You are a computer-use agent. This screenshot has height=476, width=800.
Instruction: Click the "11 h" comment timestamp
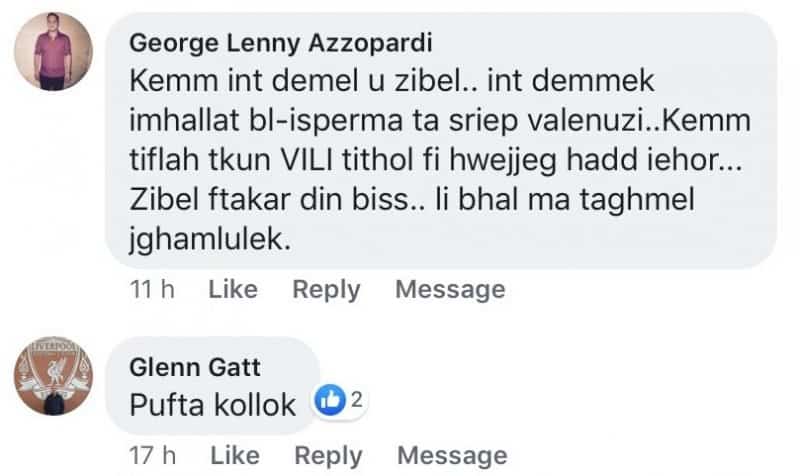coord(152,290)
